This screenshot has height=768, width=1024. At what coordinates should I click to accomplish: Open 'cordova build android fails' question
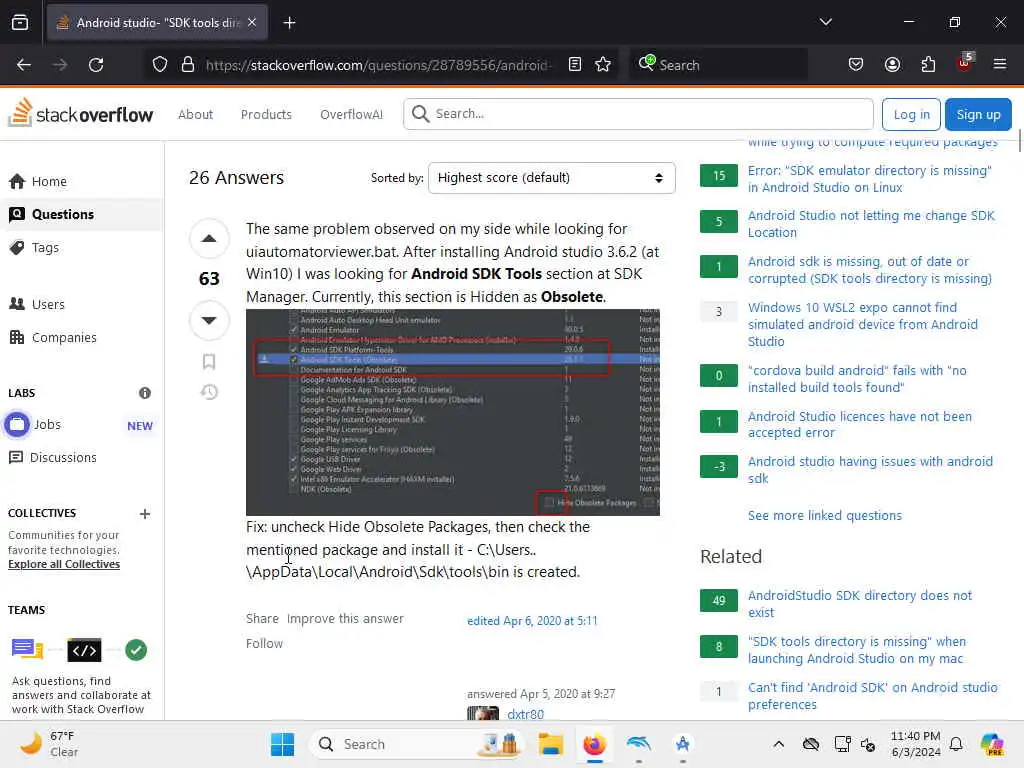click(857, 379)
